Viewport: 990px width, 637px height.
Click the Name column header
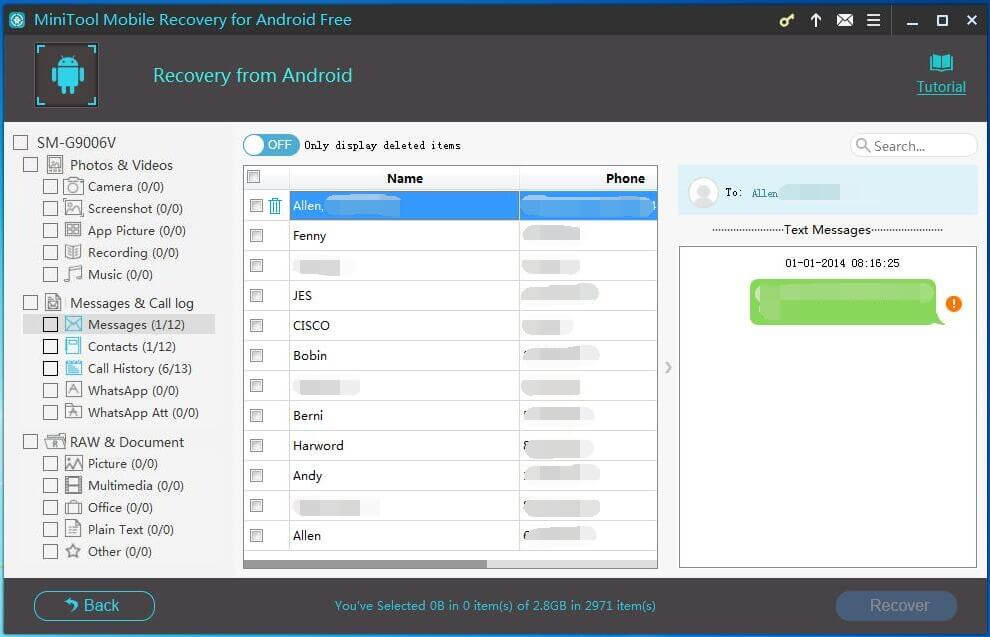(x=405, y=178)
